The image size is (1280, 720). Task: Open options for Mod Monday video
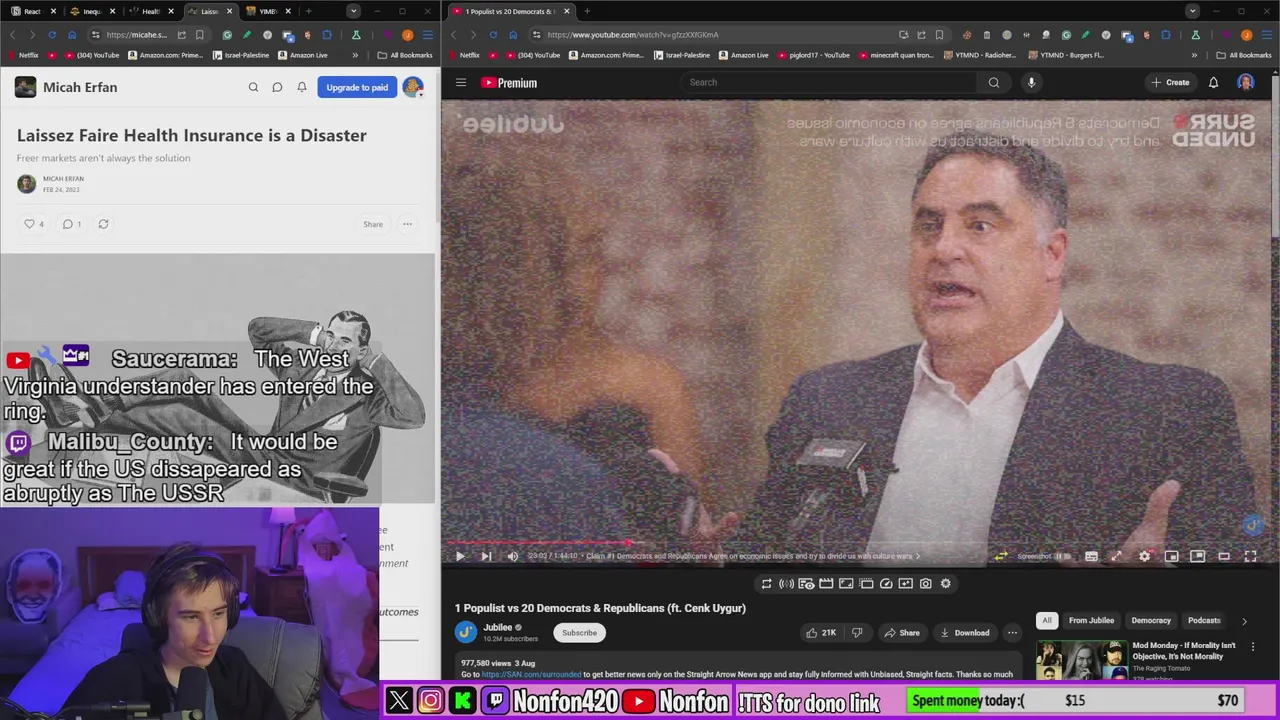pos(1252,647)
